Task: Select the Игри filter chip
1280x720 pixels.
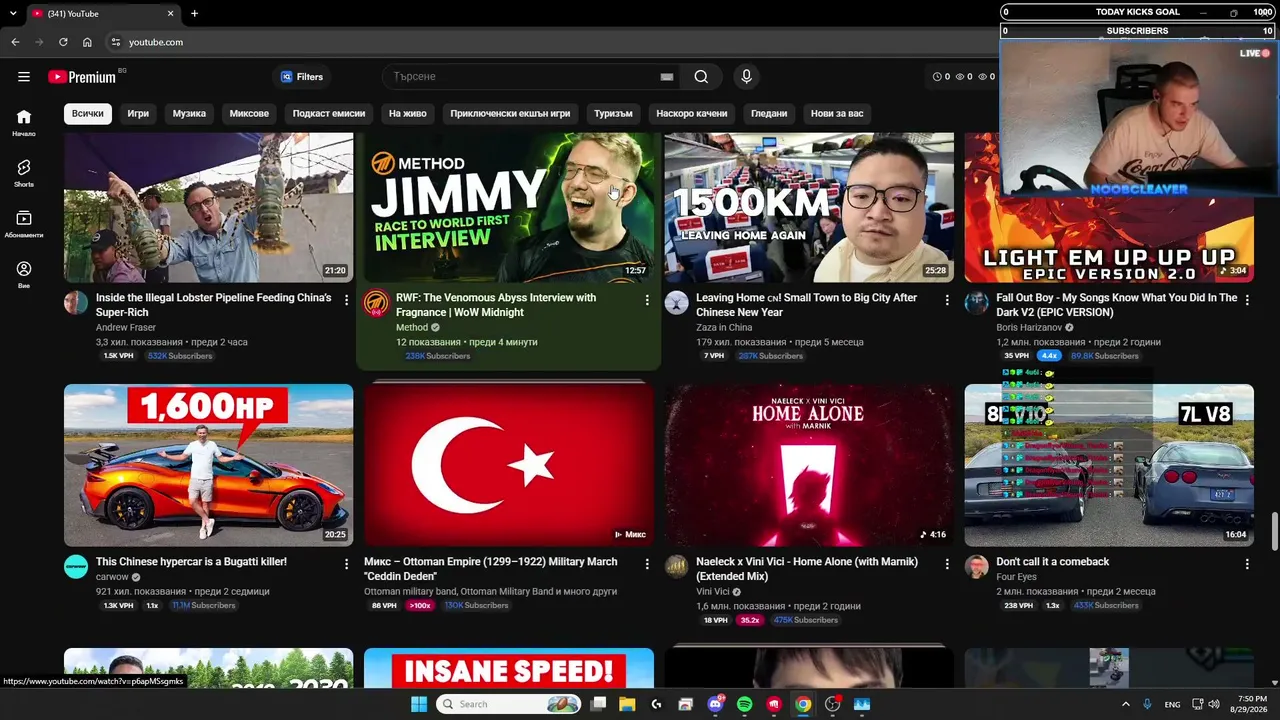Action: click(138, 113)
